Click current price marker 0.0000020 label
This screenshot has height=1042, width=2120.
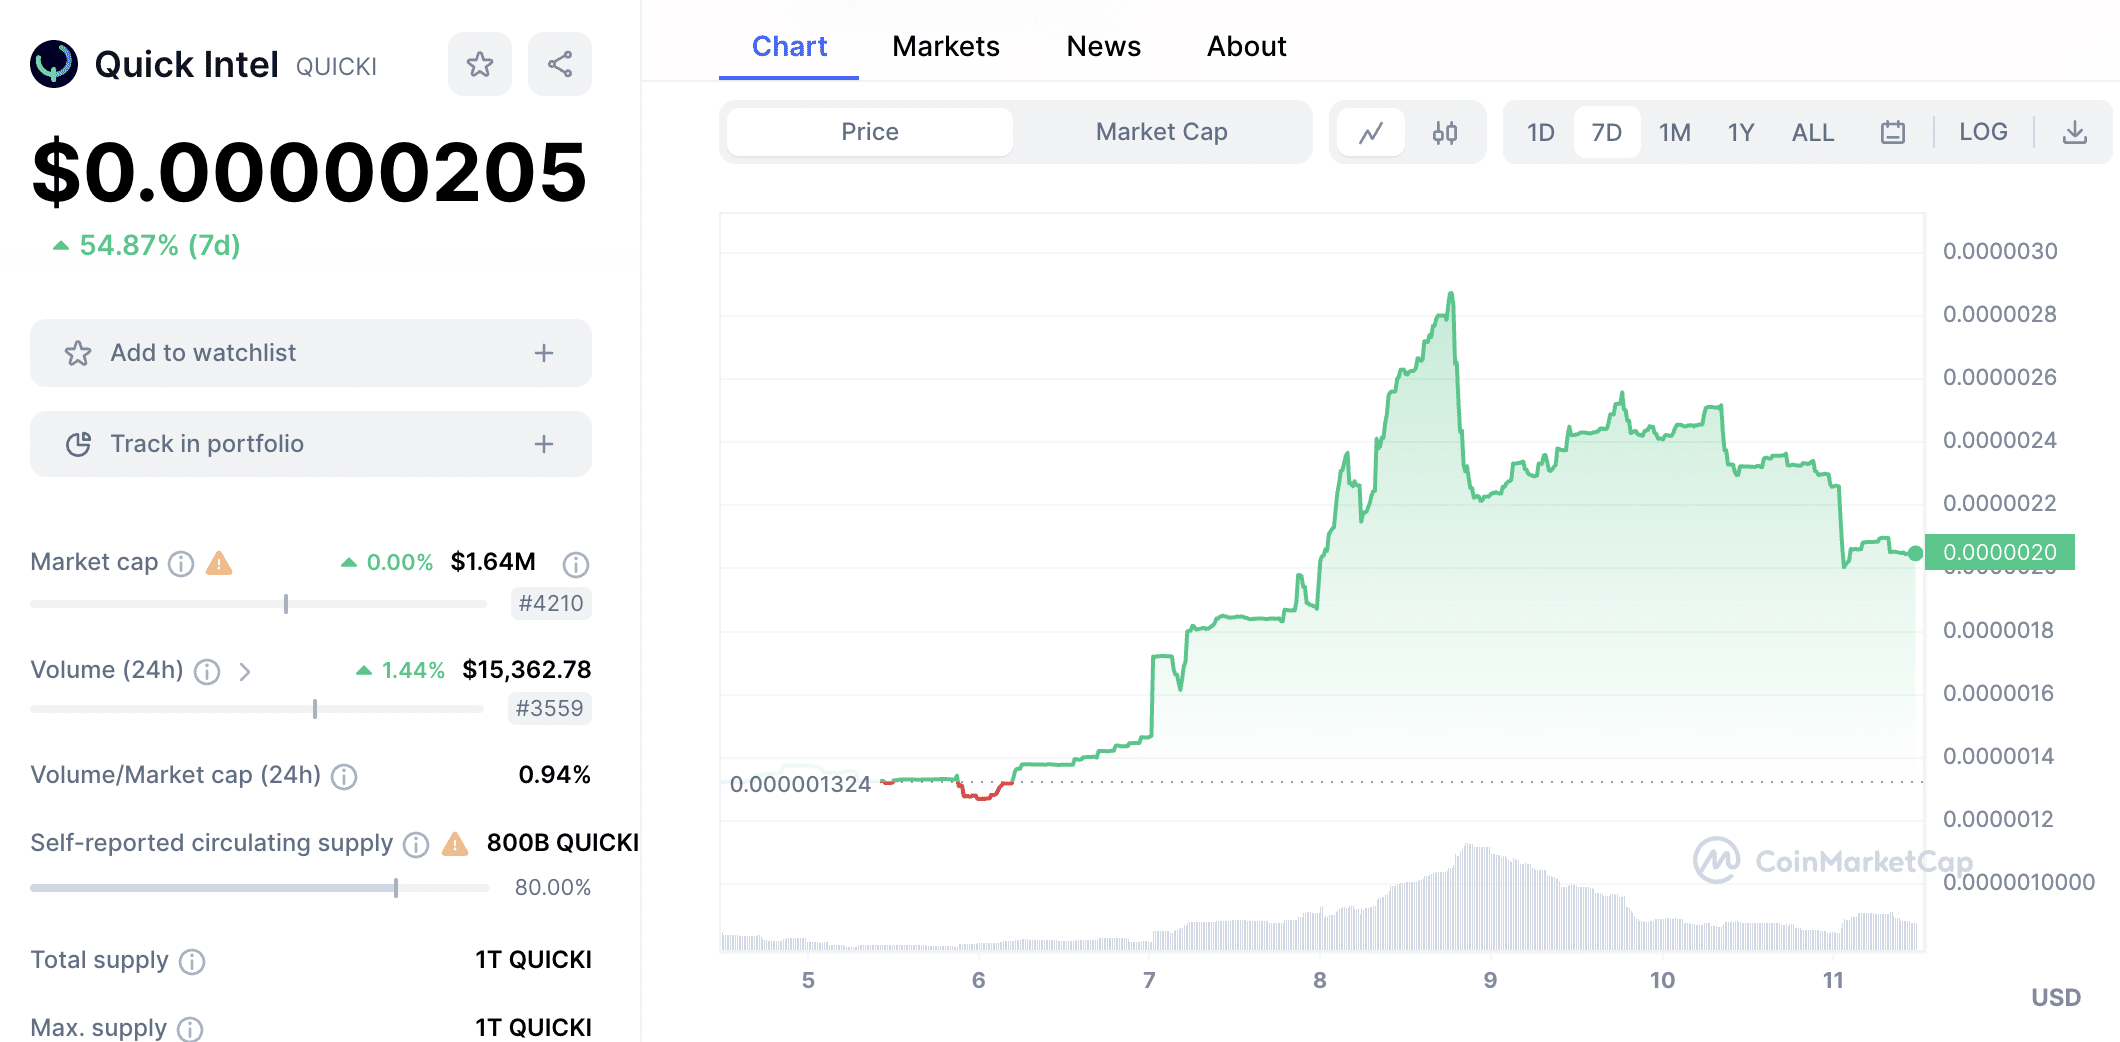(2000, 552)
